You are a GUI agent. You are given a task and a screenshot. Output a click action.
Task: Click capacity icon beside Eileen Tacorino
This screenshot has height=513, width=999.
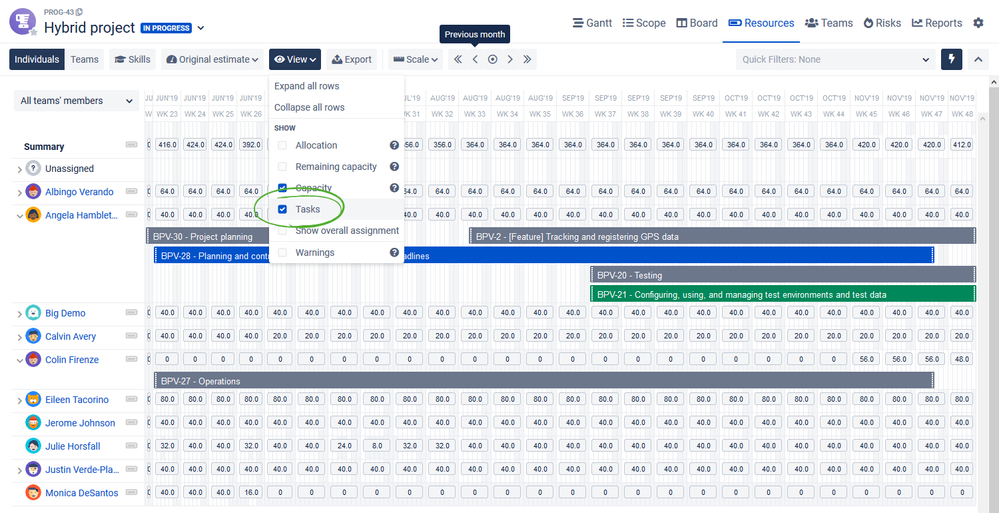pos(132,399)
